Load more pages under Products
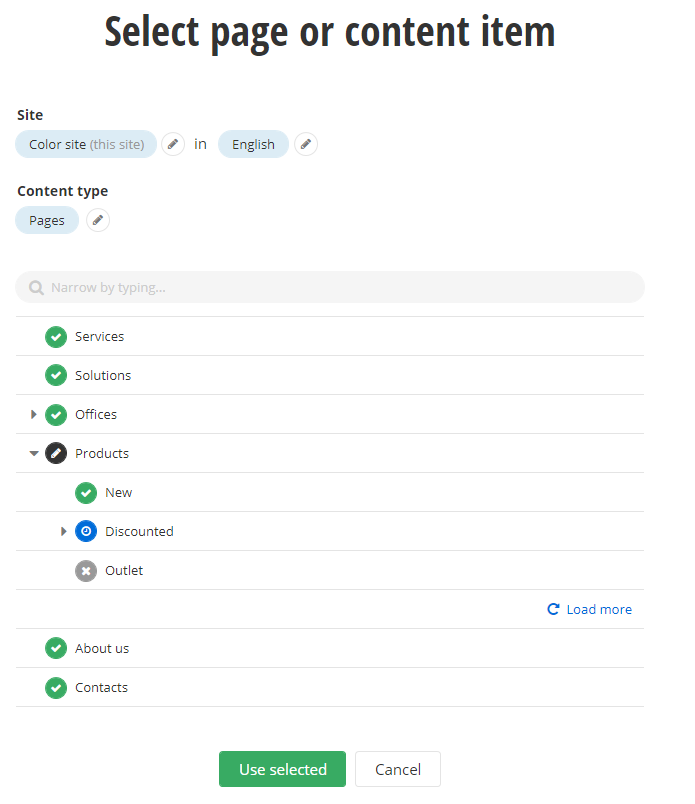The height and width of the screenshot is (804, 695). pos(590,610)
